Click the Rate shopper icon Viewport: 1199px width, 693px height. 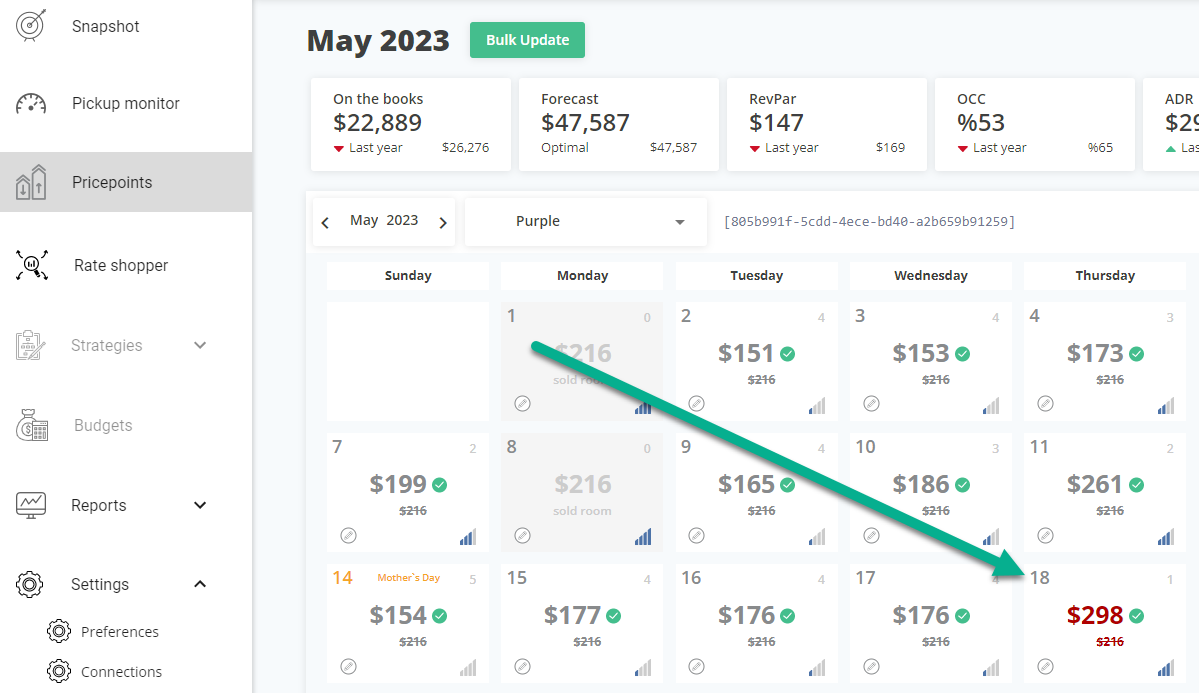click(32, 265)
